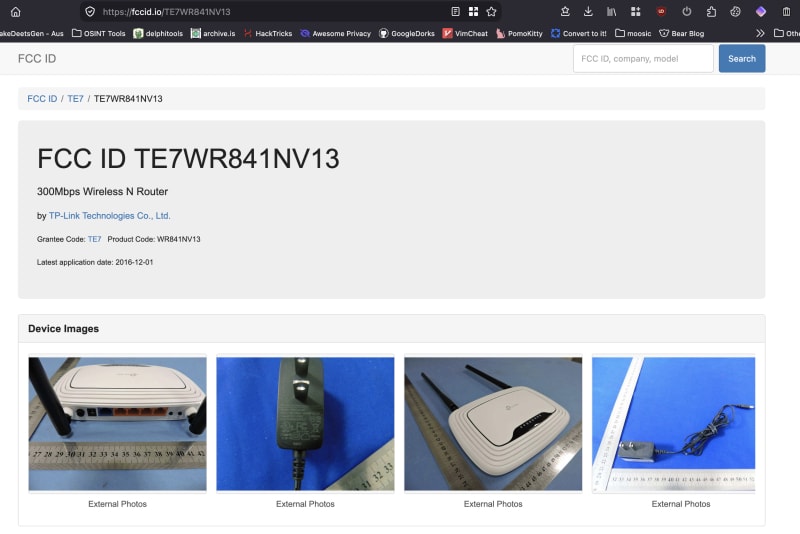Open the TE7 breadcrumb link
Image resolution: width=800 pixels, height=534 pixels.
click(x=75, y=98)
